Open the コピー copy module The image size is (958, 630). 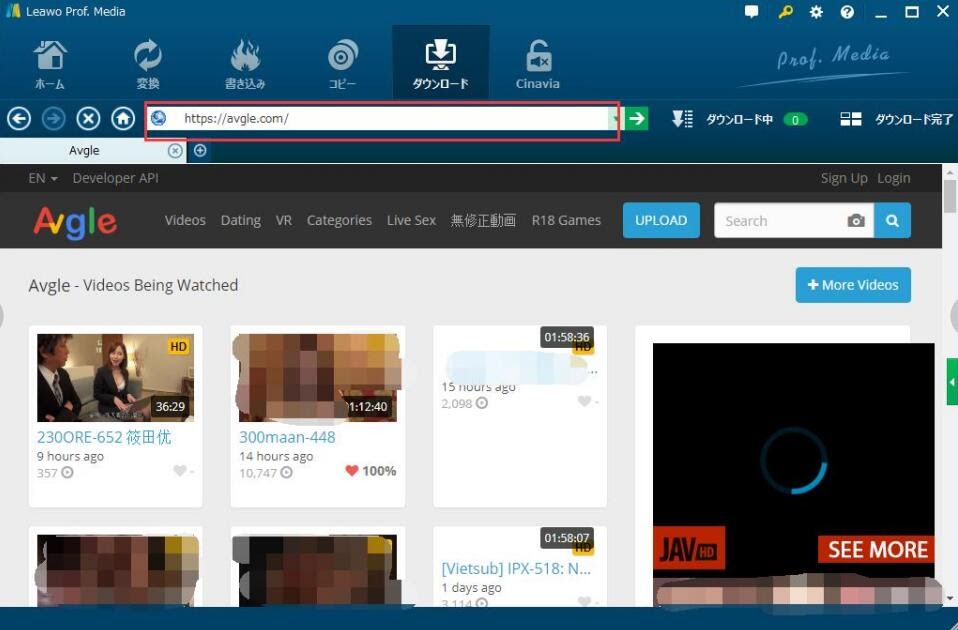pos(342,64)
